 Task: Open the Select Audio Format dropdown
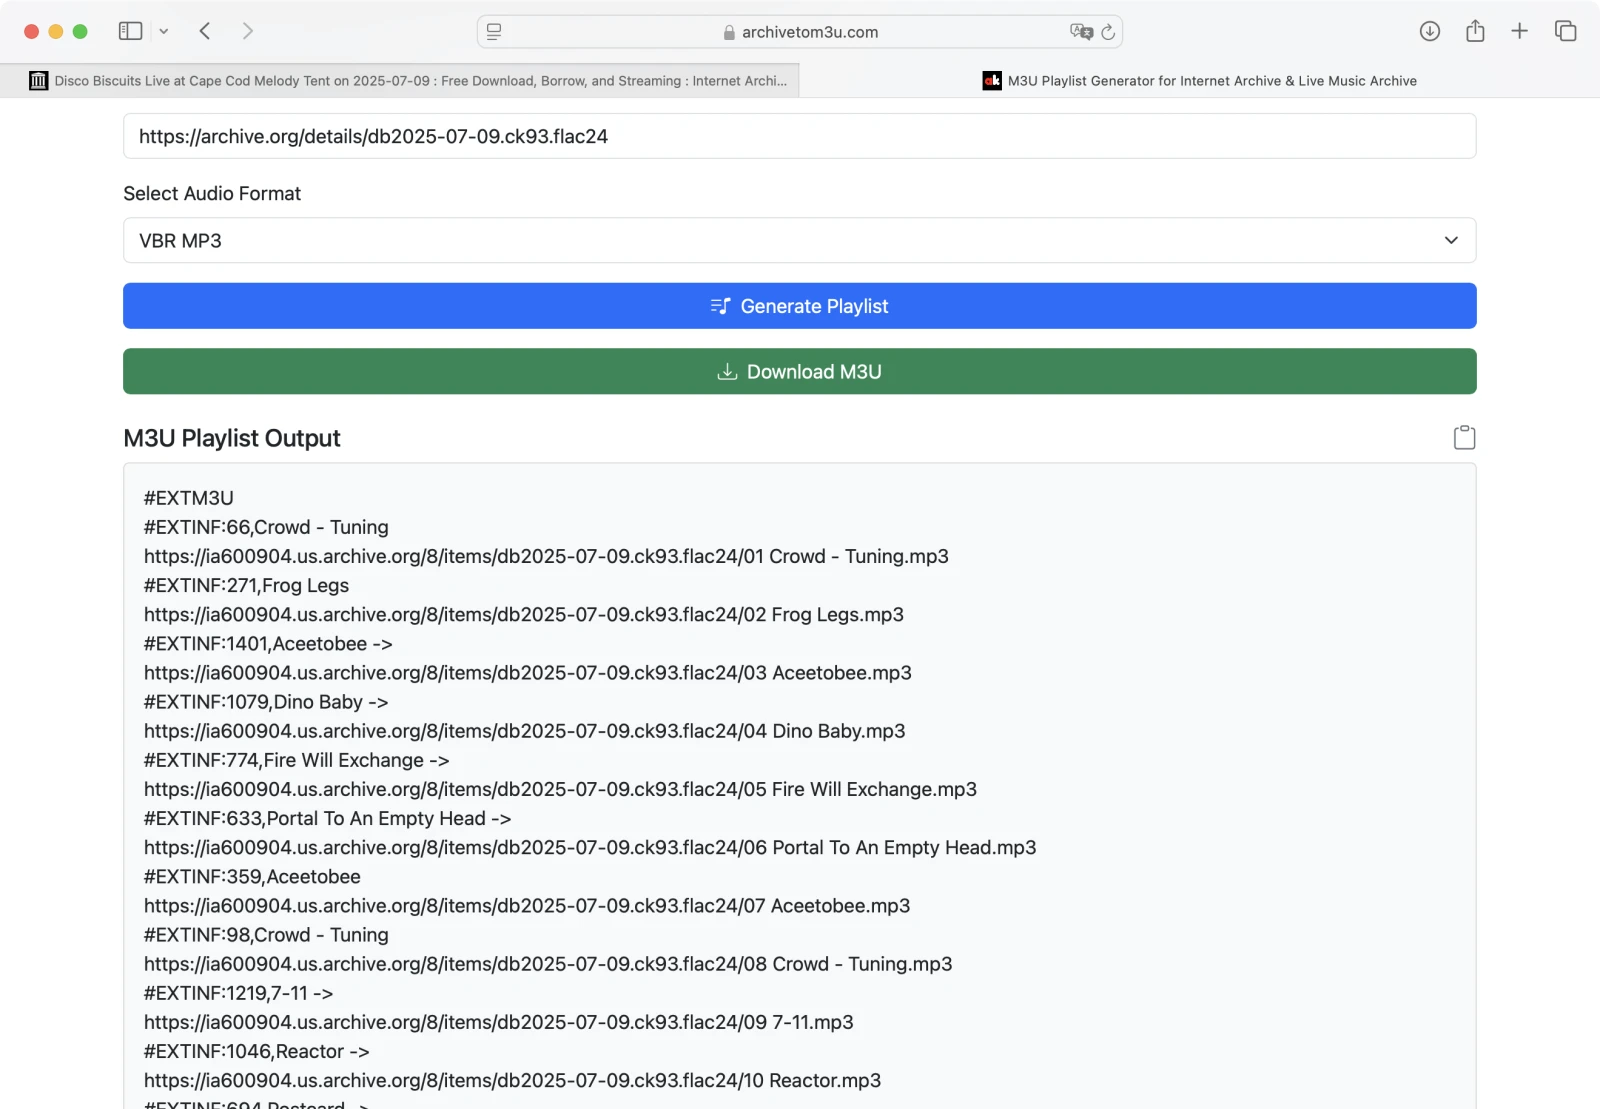click(x=799, y=241)
